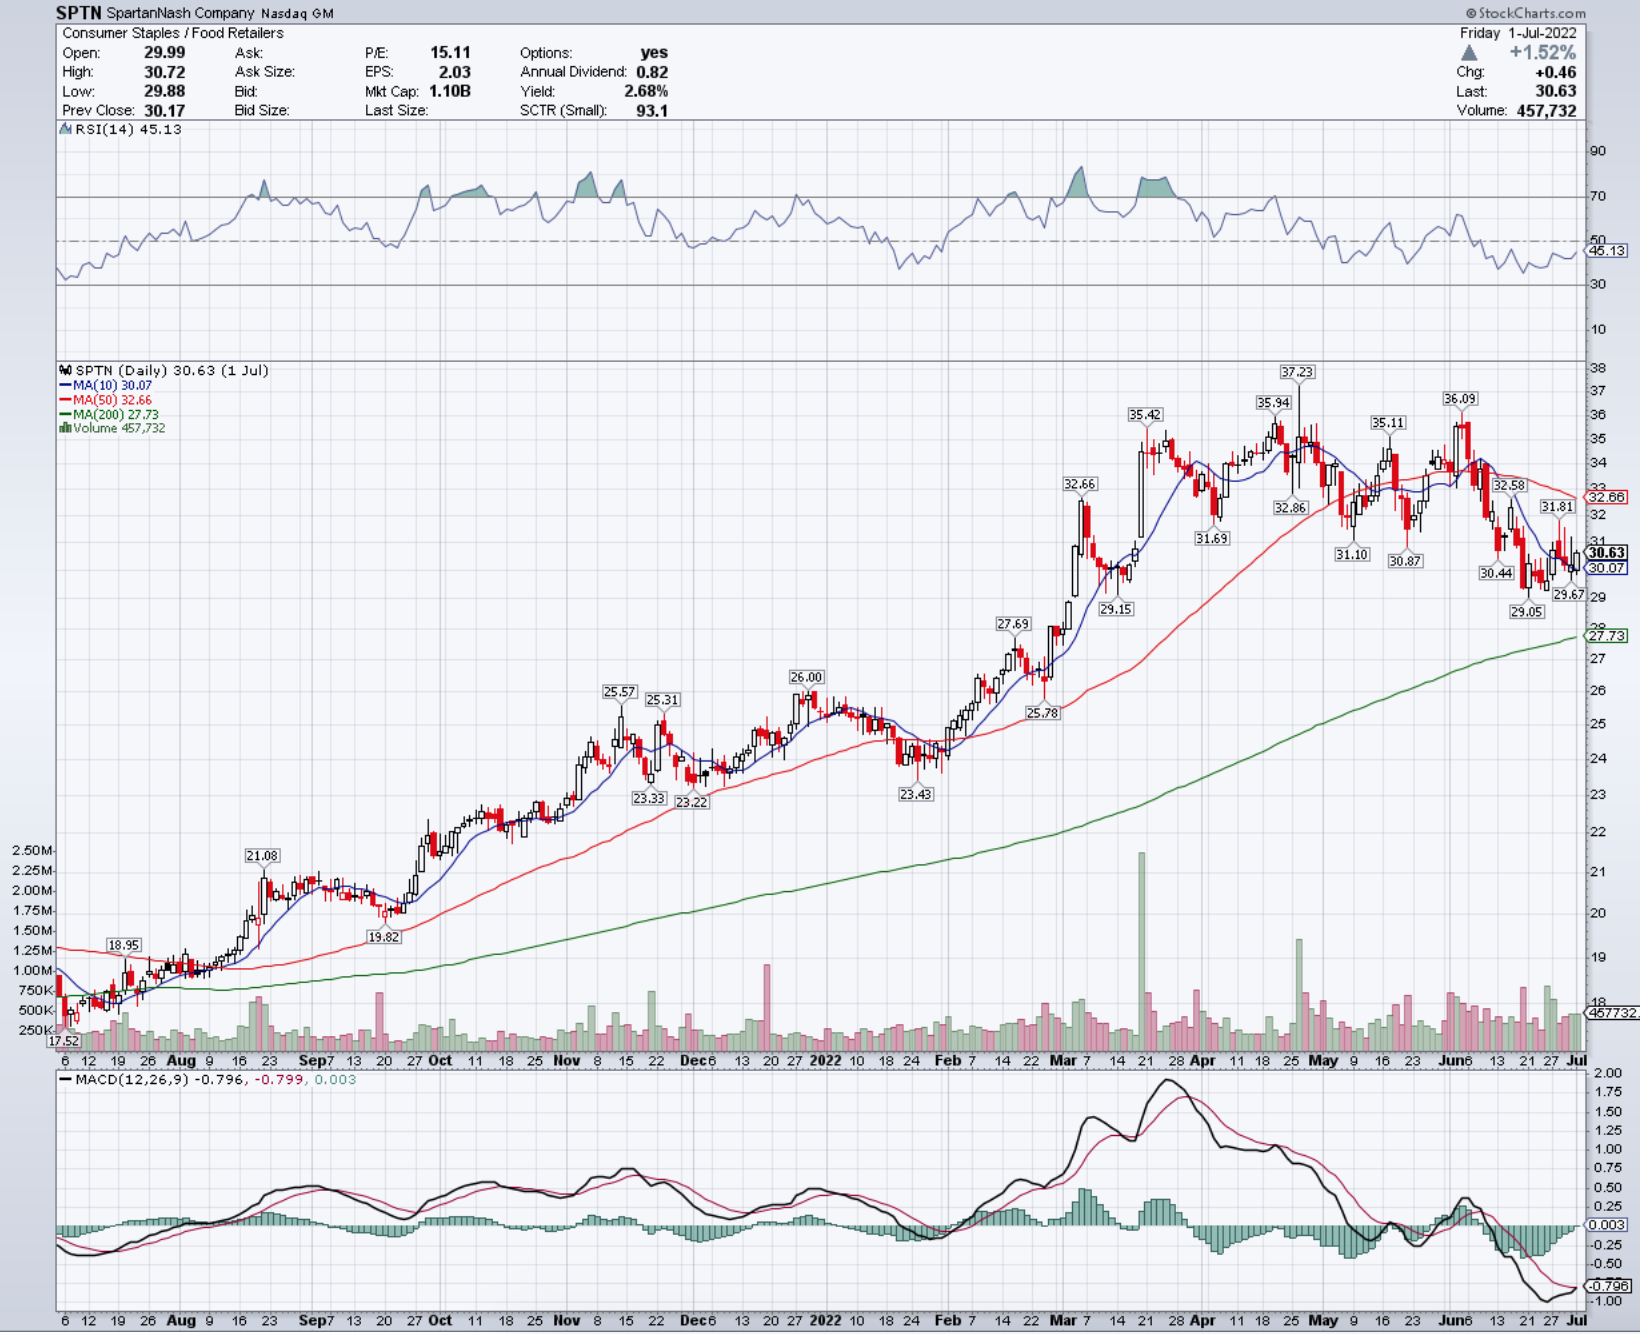Click the 35.94 peak price annotation

pos(1273,403)
